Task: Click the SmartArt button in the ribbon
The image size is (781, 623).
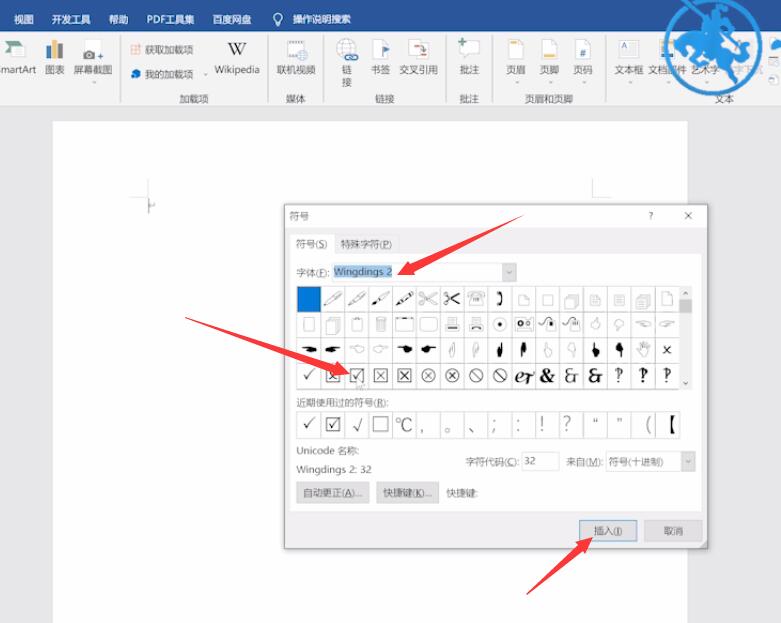Action: [16, 58]
